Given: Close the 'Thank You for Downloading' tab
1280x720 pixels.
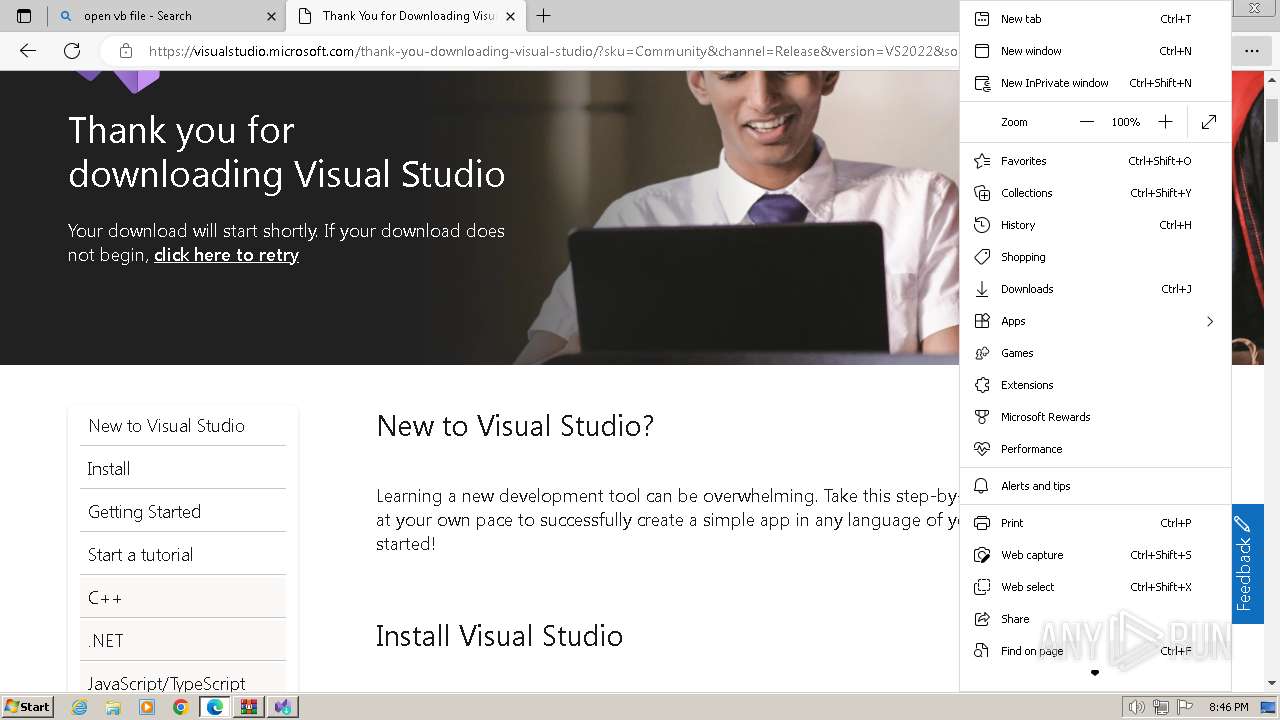Looking at the screenshot, I should pyautogui.click(x=510, y=16).
